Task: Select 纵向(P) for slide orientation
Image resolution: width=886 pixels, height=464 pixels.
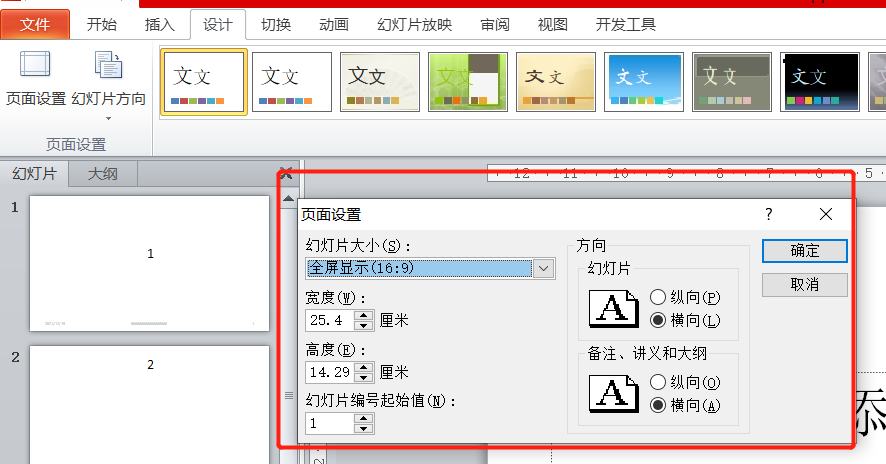Action: tap(658, 297)
